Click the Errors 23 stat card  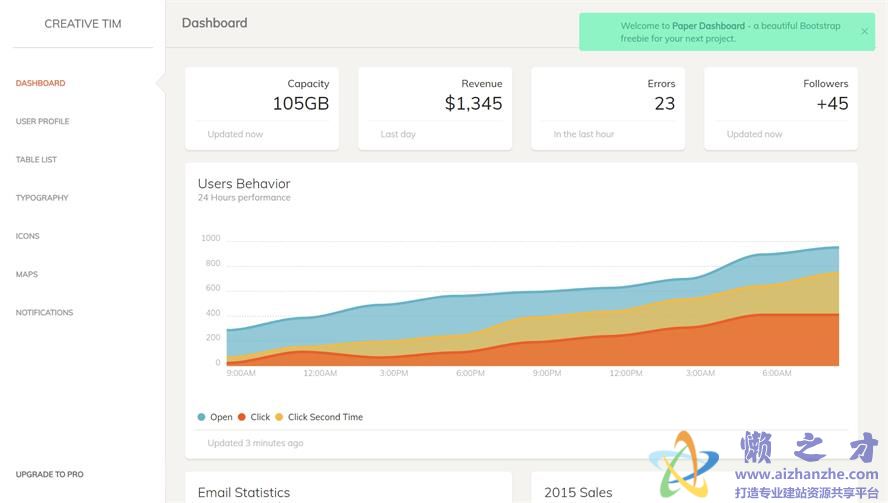pos(608,108)
